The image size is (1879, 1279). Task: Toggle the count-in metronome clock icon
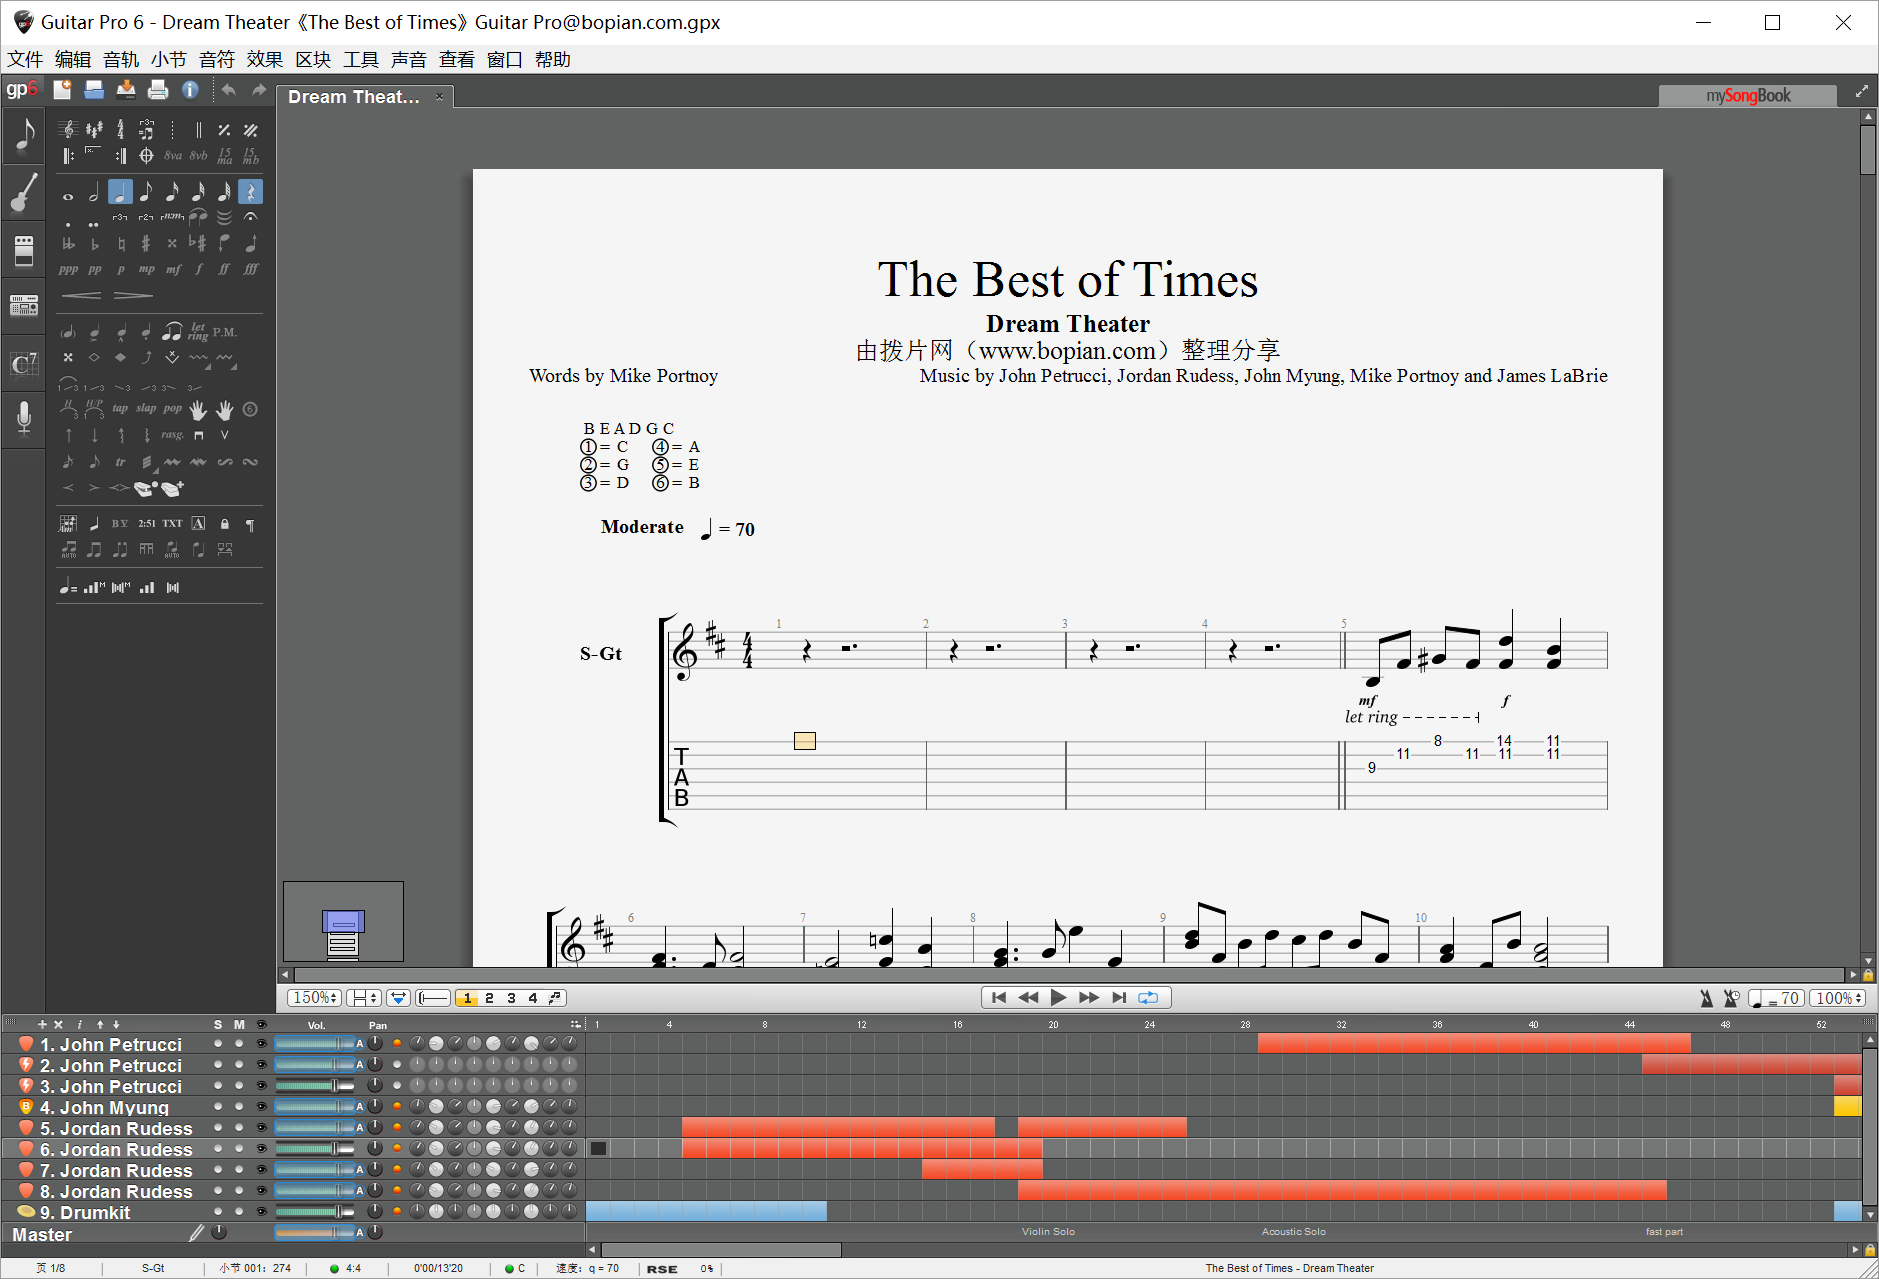[x=1731, y=998]
